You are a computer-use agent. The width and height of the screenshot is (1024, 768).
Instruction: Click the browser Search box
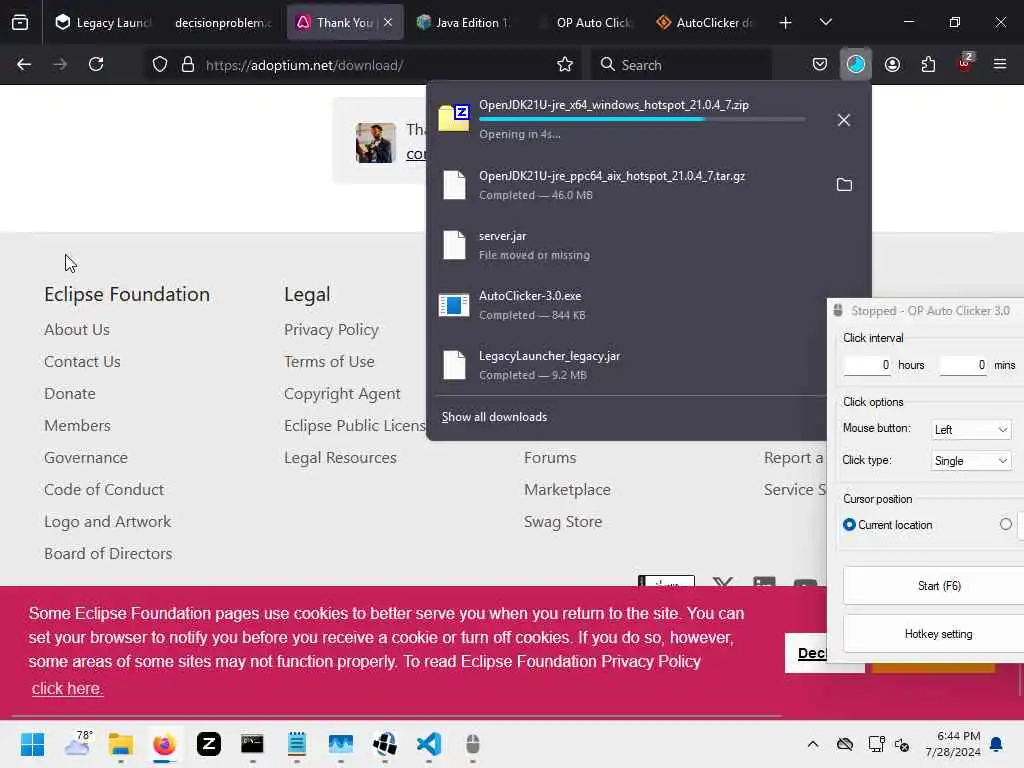pos(682,65)
